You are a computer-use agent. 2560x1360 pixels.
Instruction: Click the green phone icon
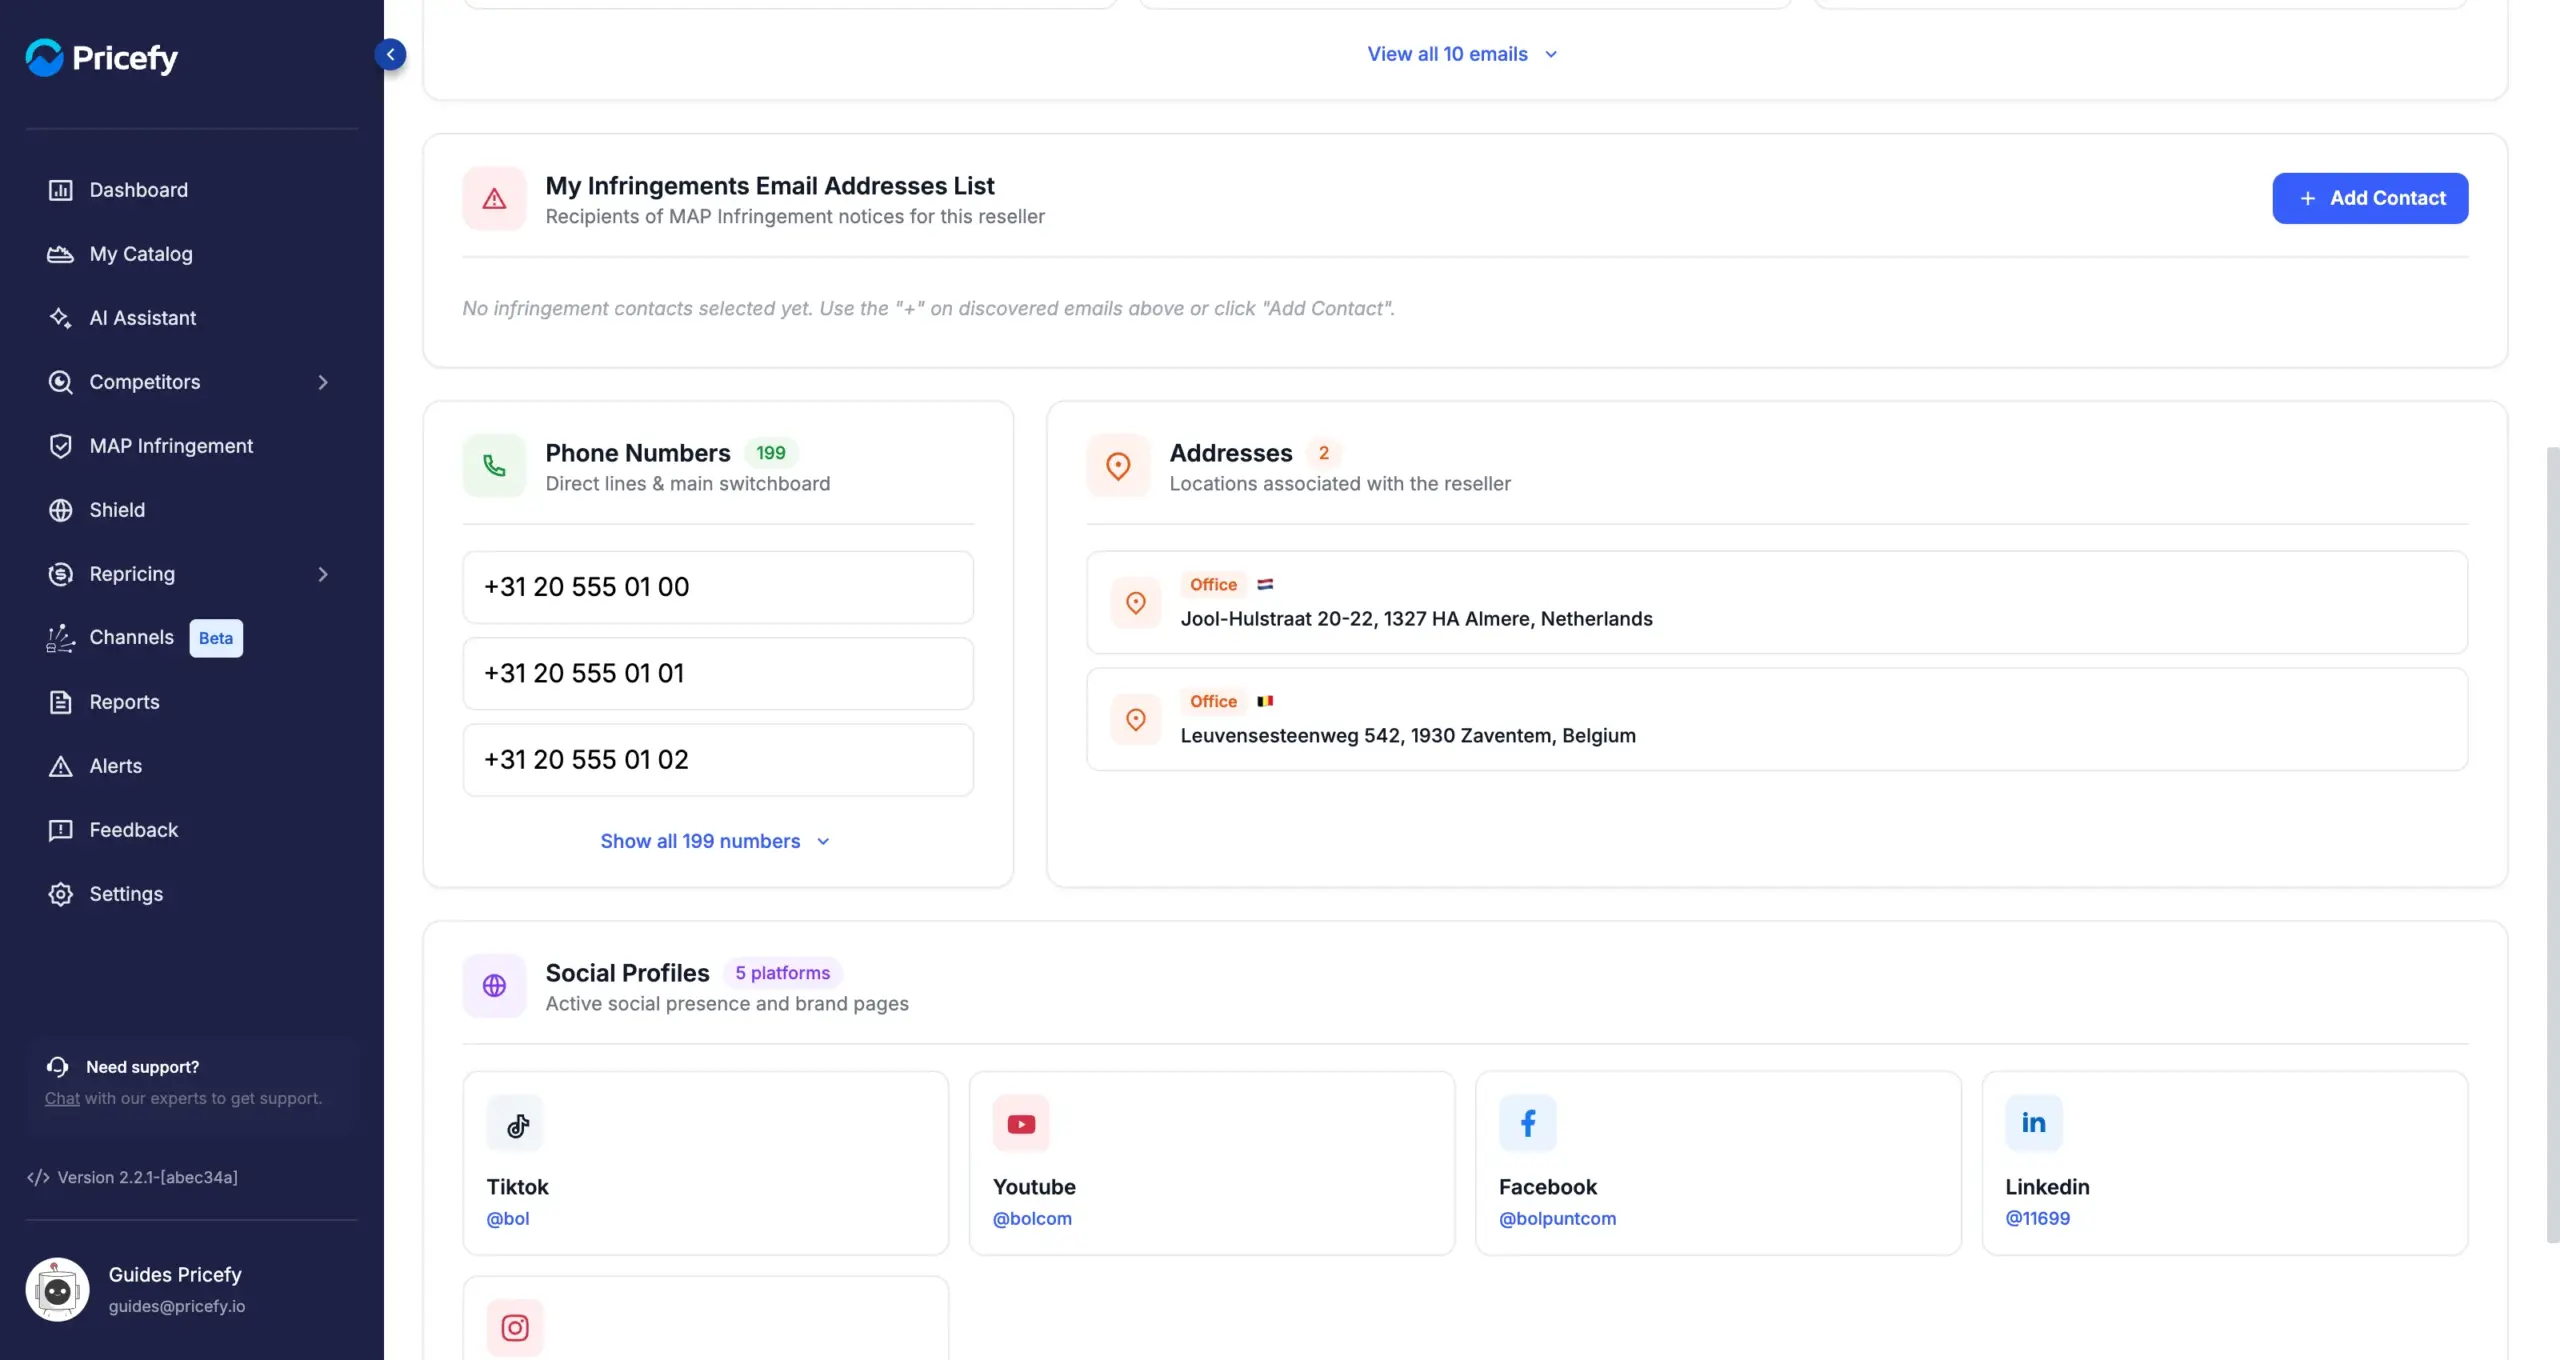pyautogui.click(x=494, y=465)
